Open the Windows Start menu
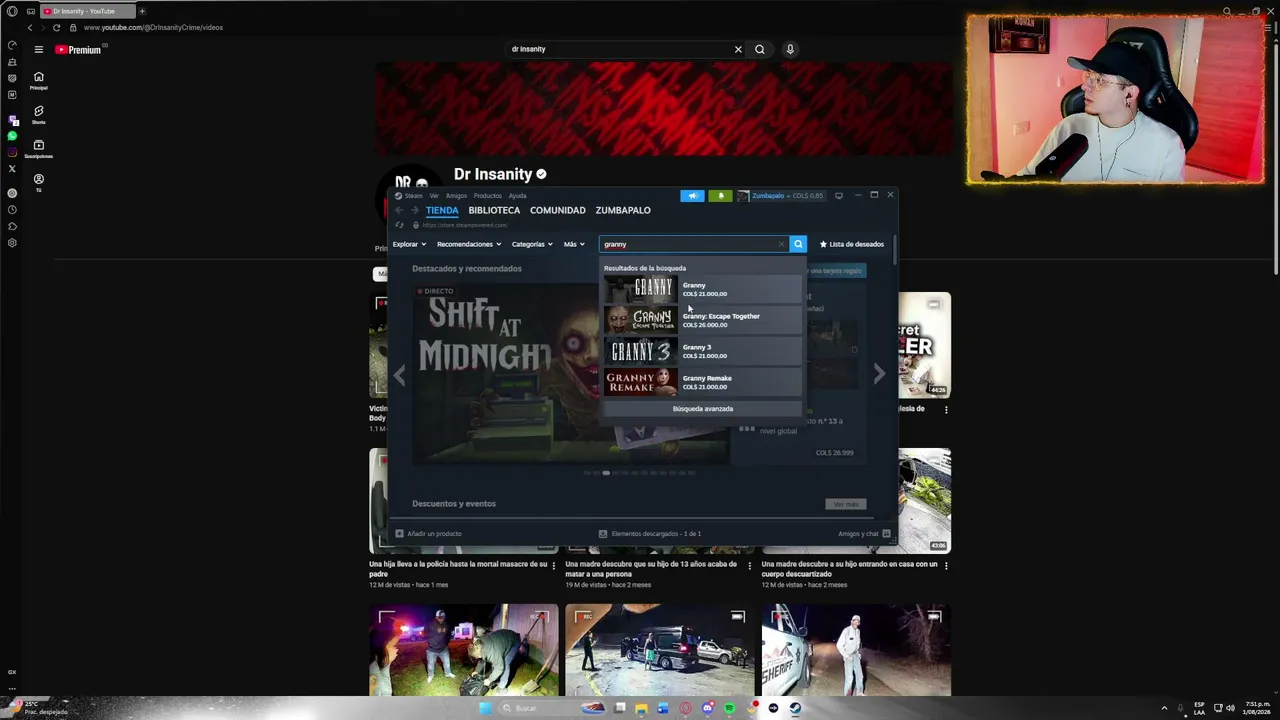 coord(486,708)
